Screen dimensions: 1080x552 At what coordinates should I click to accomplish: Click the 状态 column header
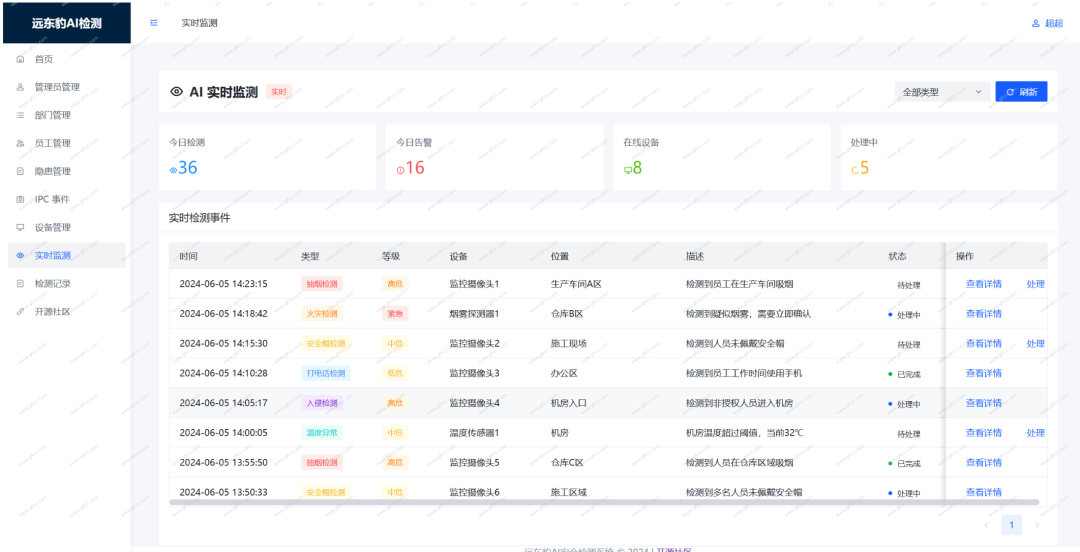point(897,256)
